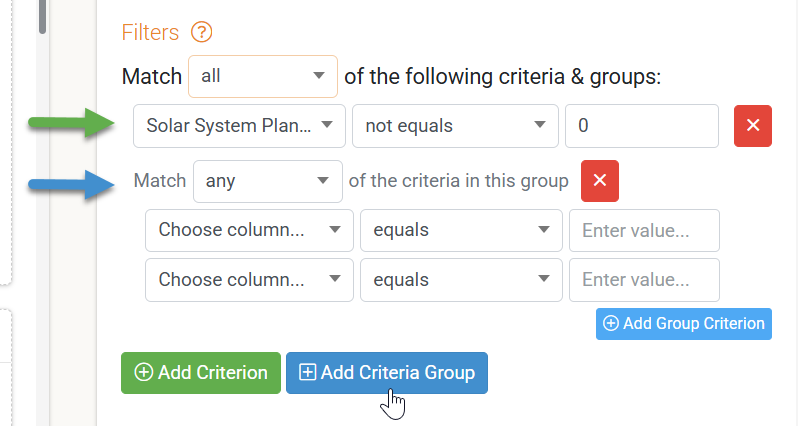798x426 pixels.
Task: Click the blue Add Criteria Group button
Action: 387,373
